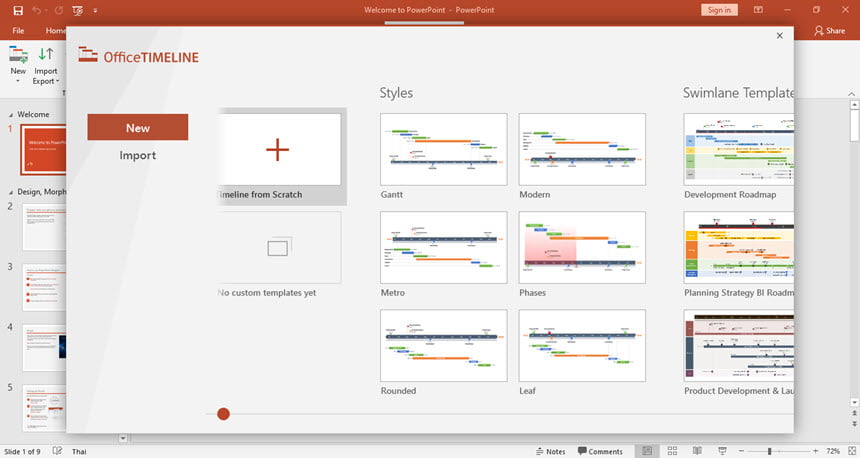The height and width of the screenshot is (458, 860).
Task: Click the Sign in button
Action: pos(719,10)
